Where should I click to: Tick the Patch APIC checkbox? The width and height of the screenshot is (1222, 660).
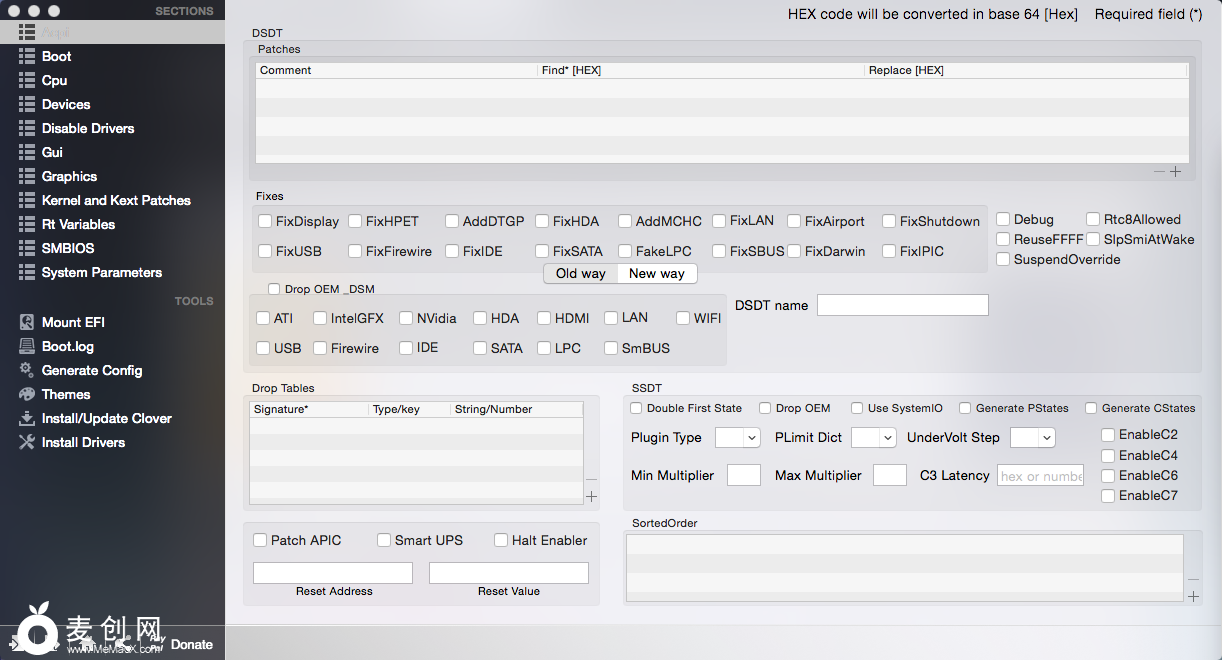pos(260,540)
